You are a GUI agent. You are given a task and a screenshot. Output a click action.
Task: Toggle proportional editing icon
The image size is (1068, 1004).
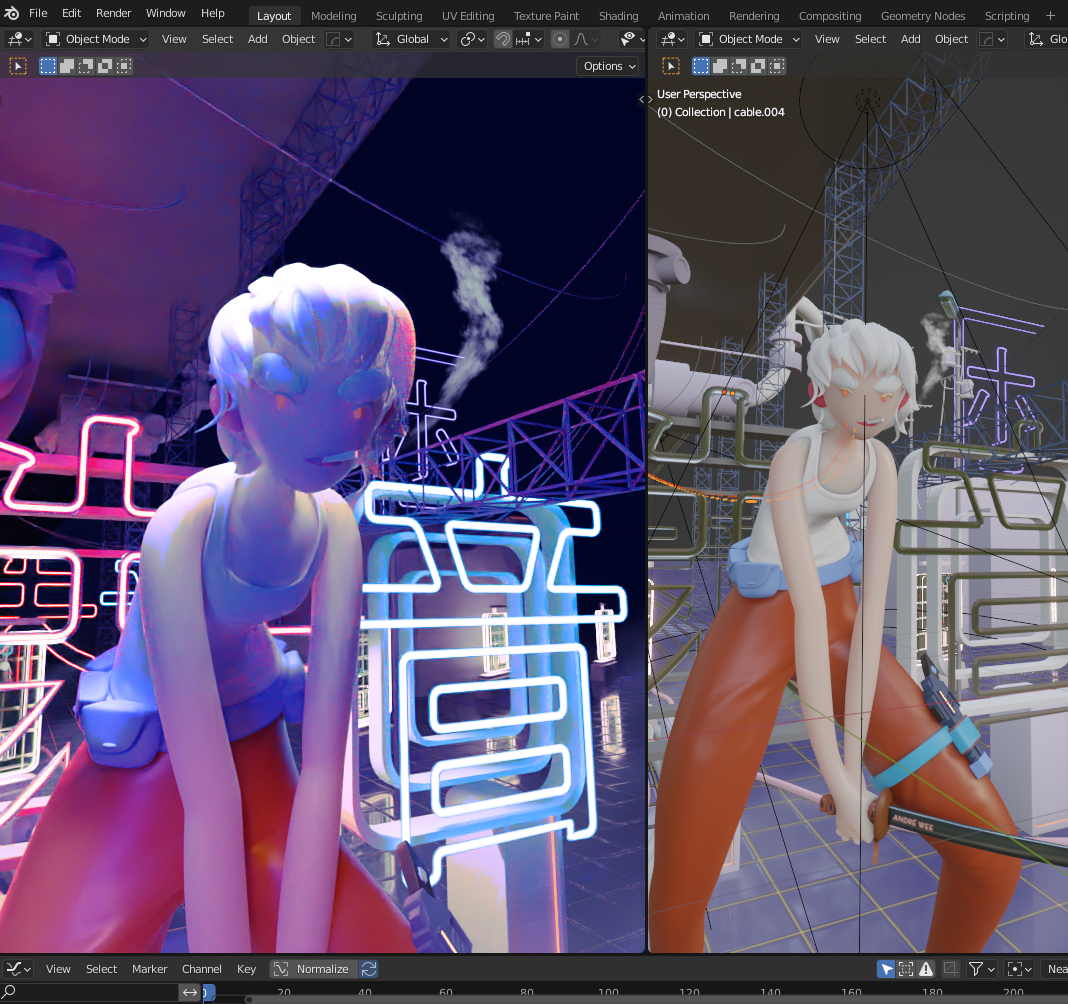coord(560,39)
